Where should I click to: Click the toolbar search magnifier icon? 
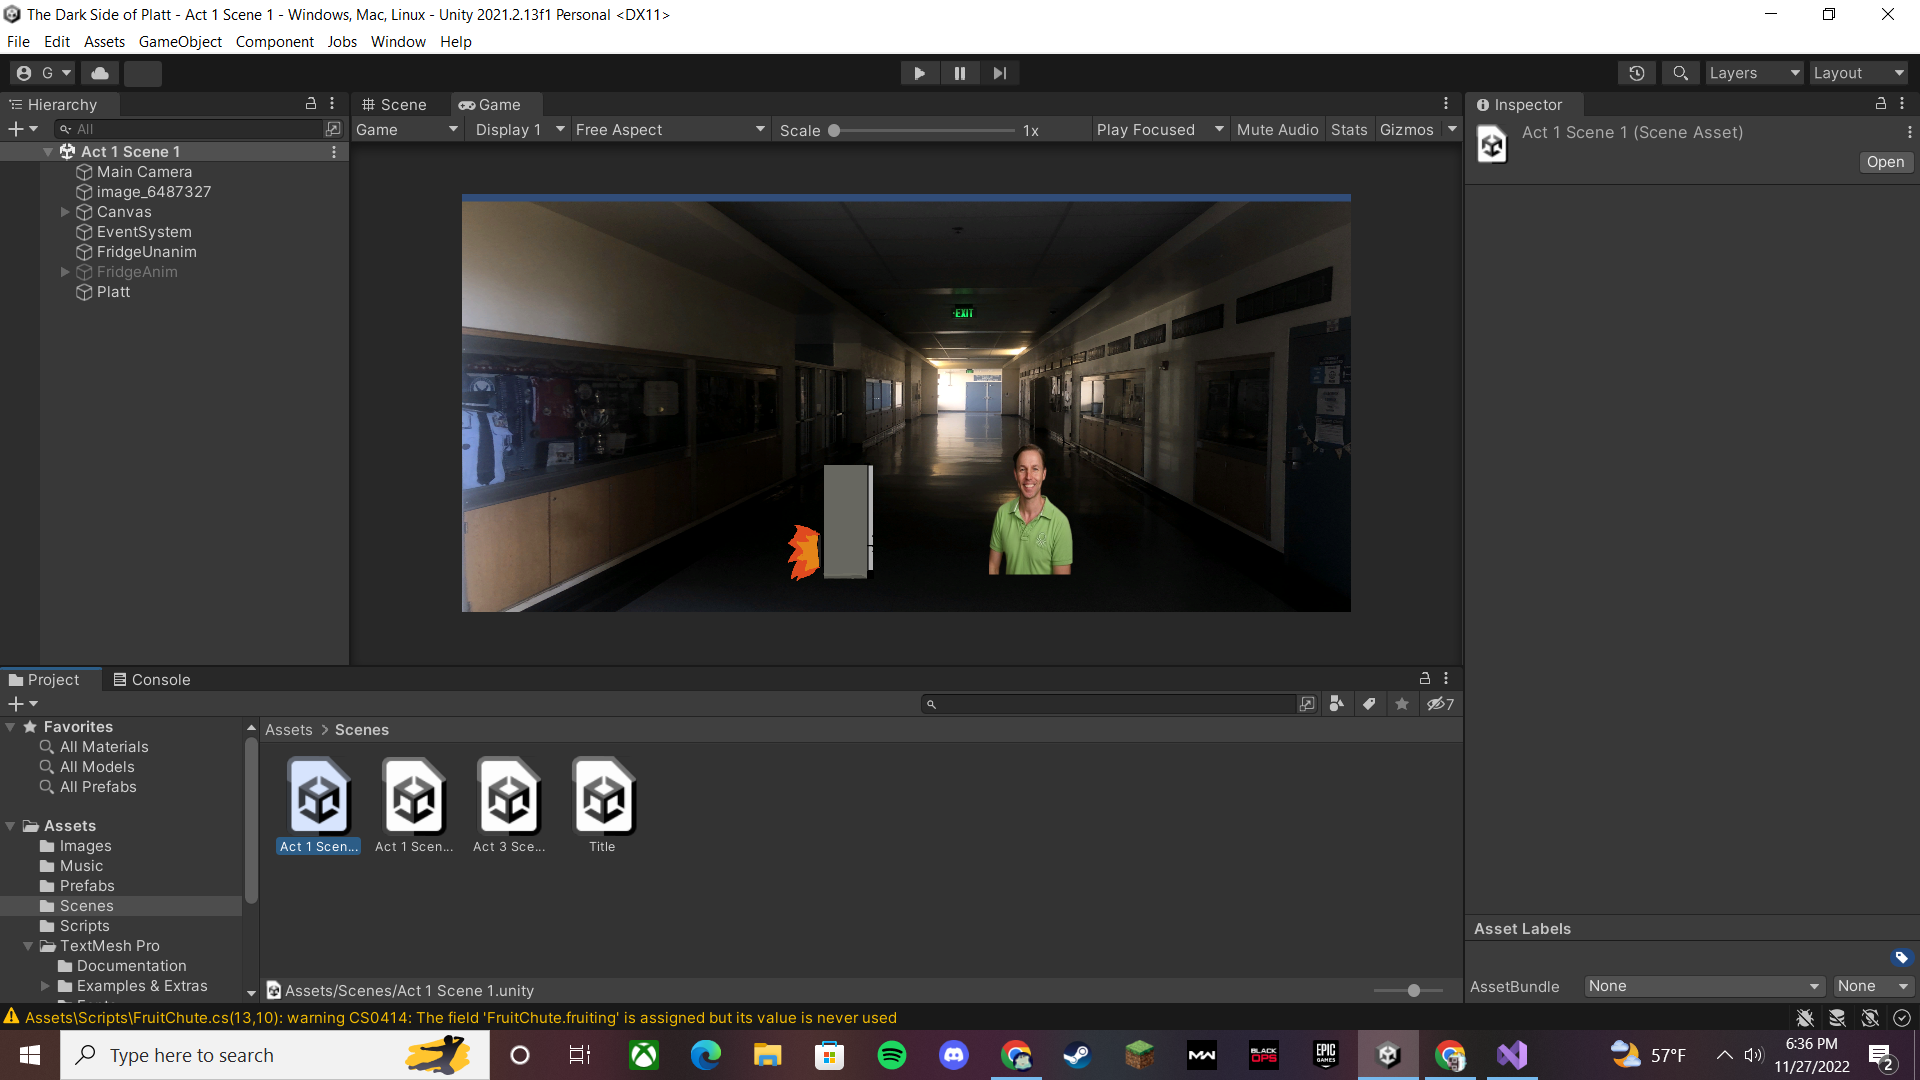[1680, 73]
